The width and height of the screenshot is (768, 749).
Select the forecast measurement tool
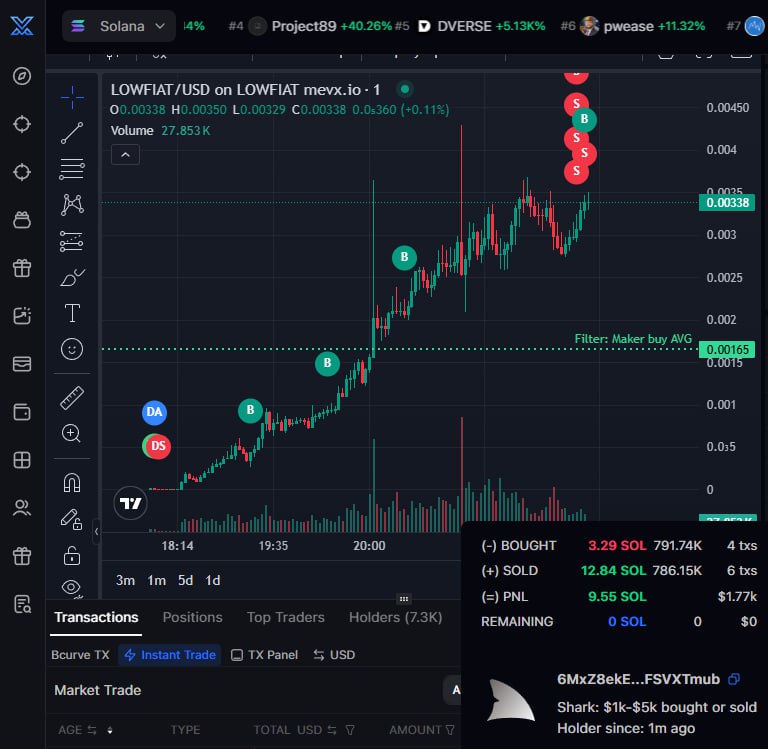(72, 241)
